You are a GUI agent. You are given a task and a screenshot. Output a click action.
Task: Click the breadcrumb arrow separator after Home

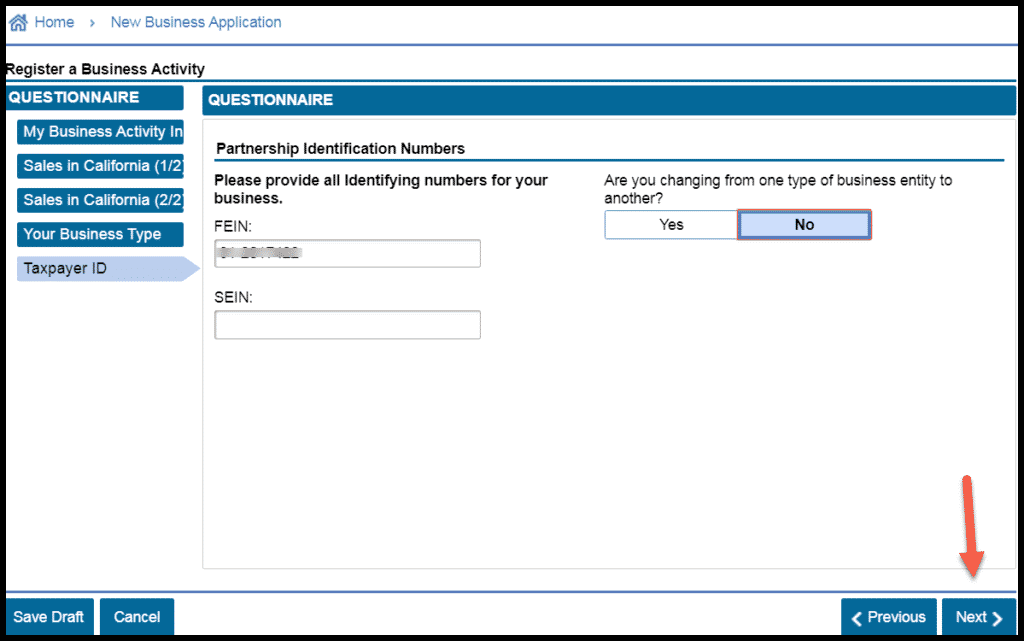click(x=92, y=22)
